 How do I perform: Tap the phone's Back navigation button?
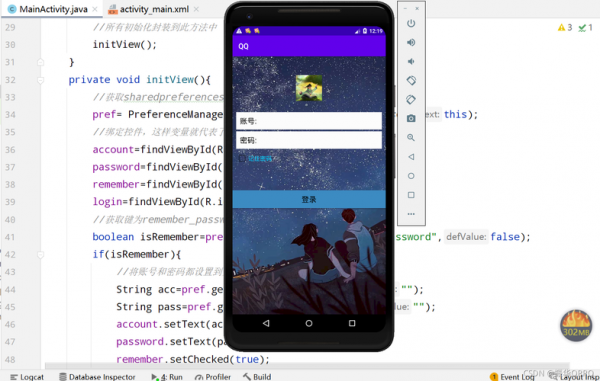tap(266, 323)
